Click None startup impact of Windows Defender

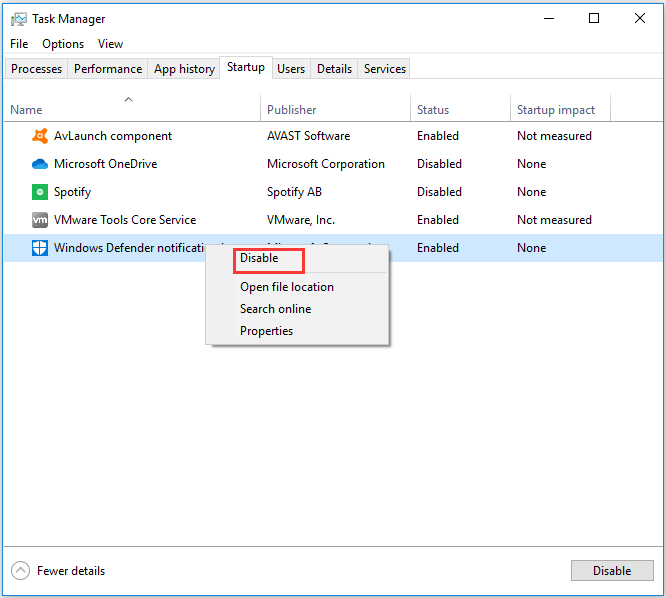point(532,248)
